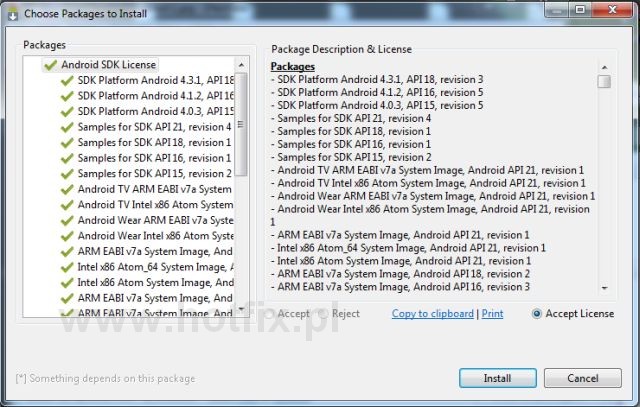Click description line 'ARM EABI v7a System Image, Android API 16'

pos(400,287)
